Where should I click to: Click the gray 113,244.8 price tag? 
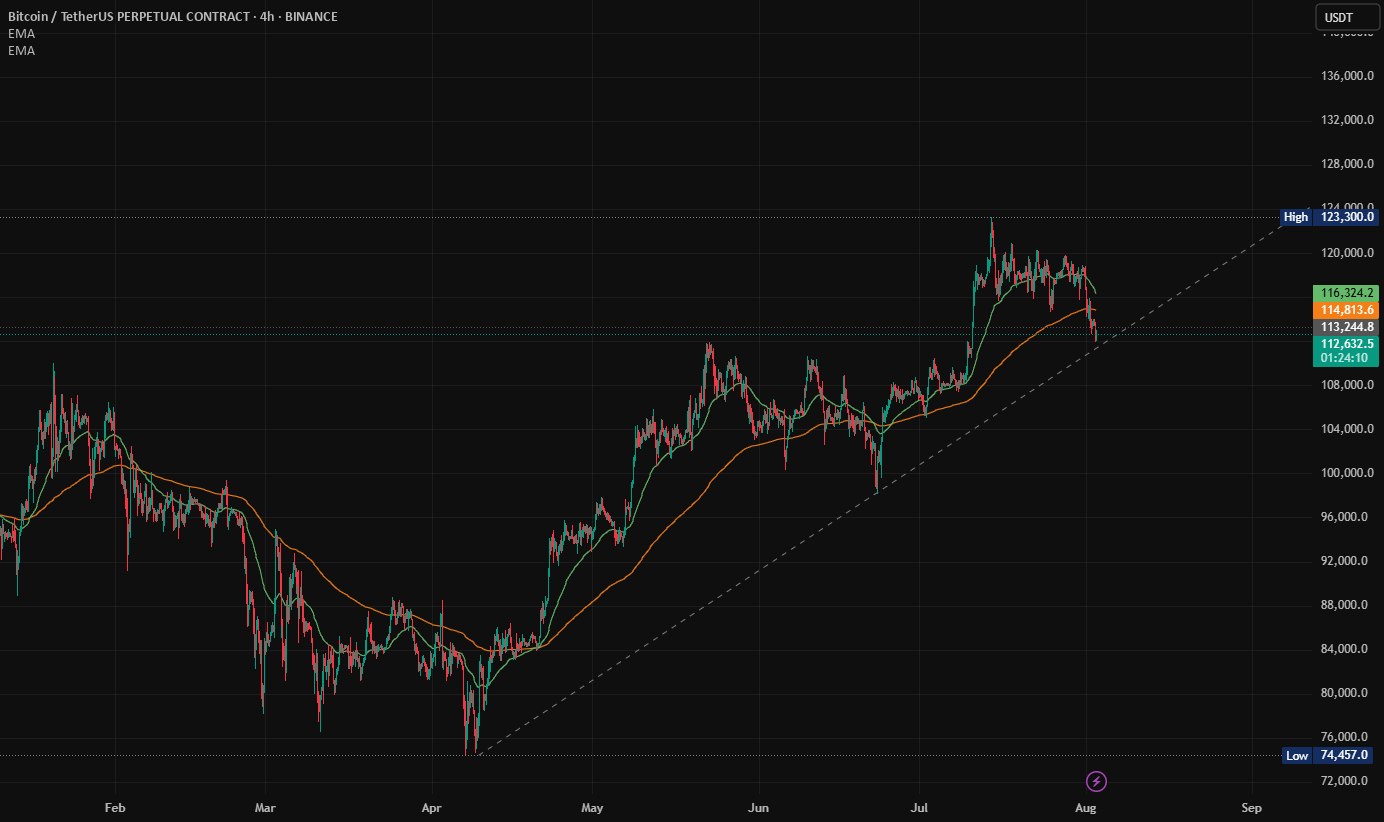[1346, 327]
